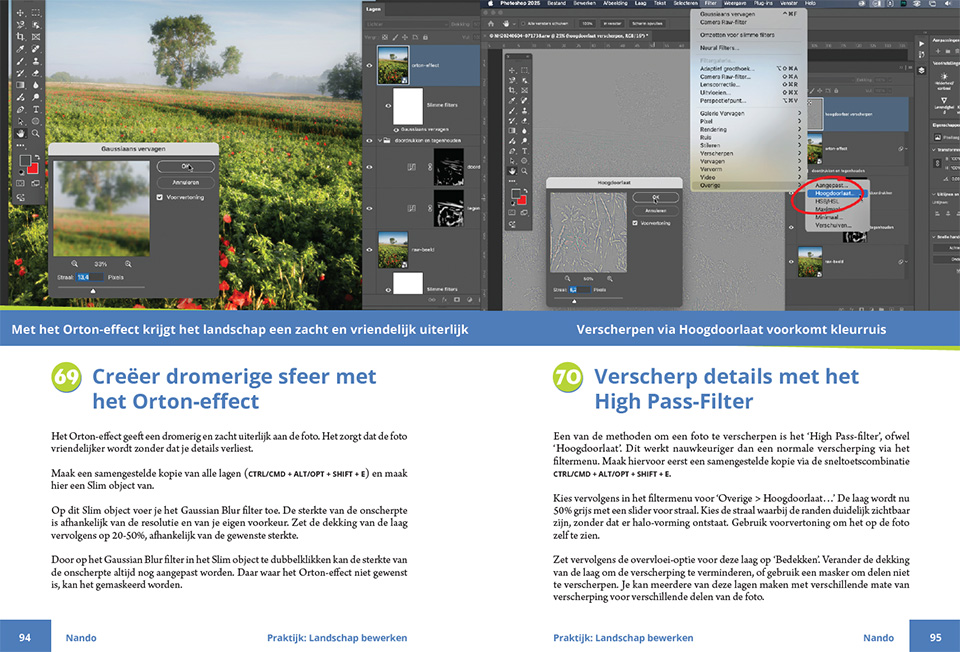The image size is (960, 652).
Task: Open the Filter menu in menu bar
Action: click(710, 4)
